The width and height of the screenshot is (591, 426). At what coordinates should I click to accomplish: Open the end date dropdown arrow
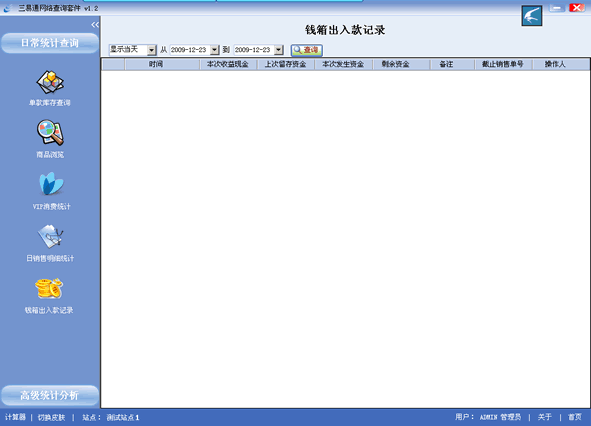point(279,50)
